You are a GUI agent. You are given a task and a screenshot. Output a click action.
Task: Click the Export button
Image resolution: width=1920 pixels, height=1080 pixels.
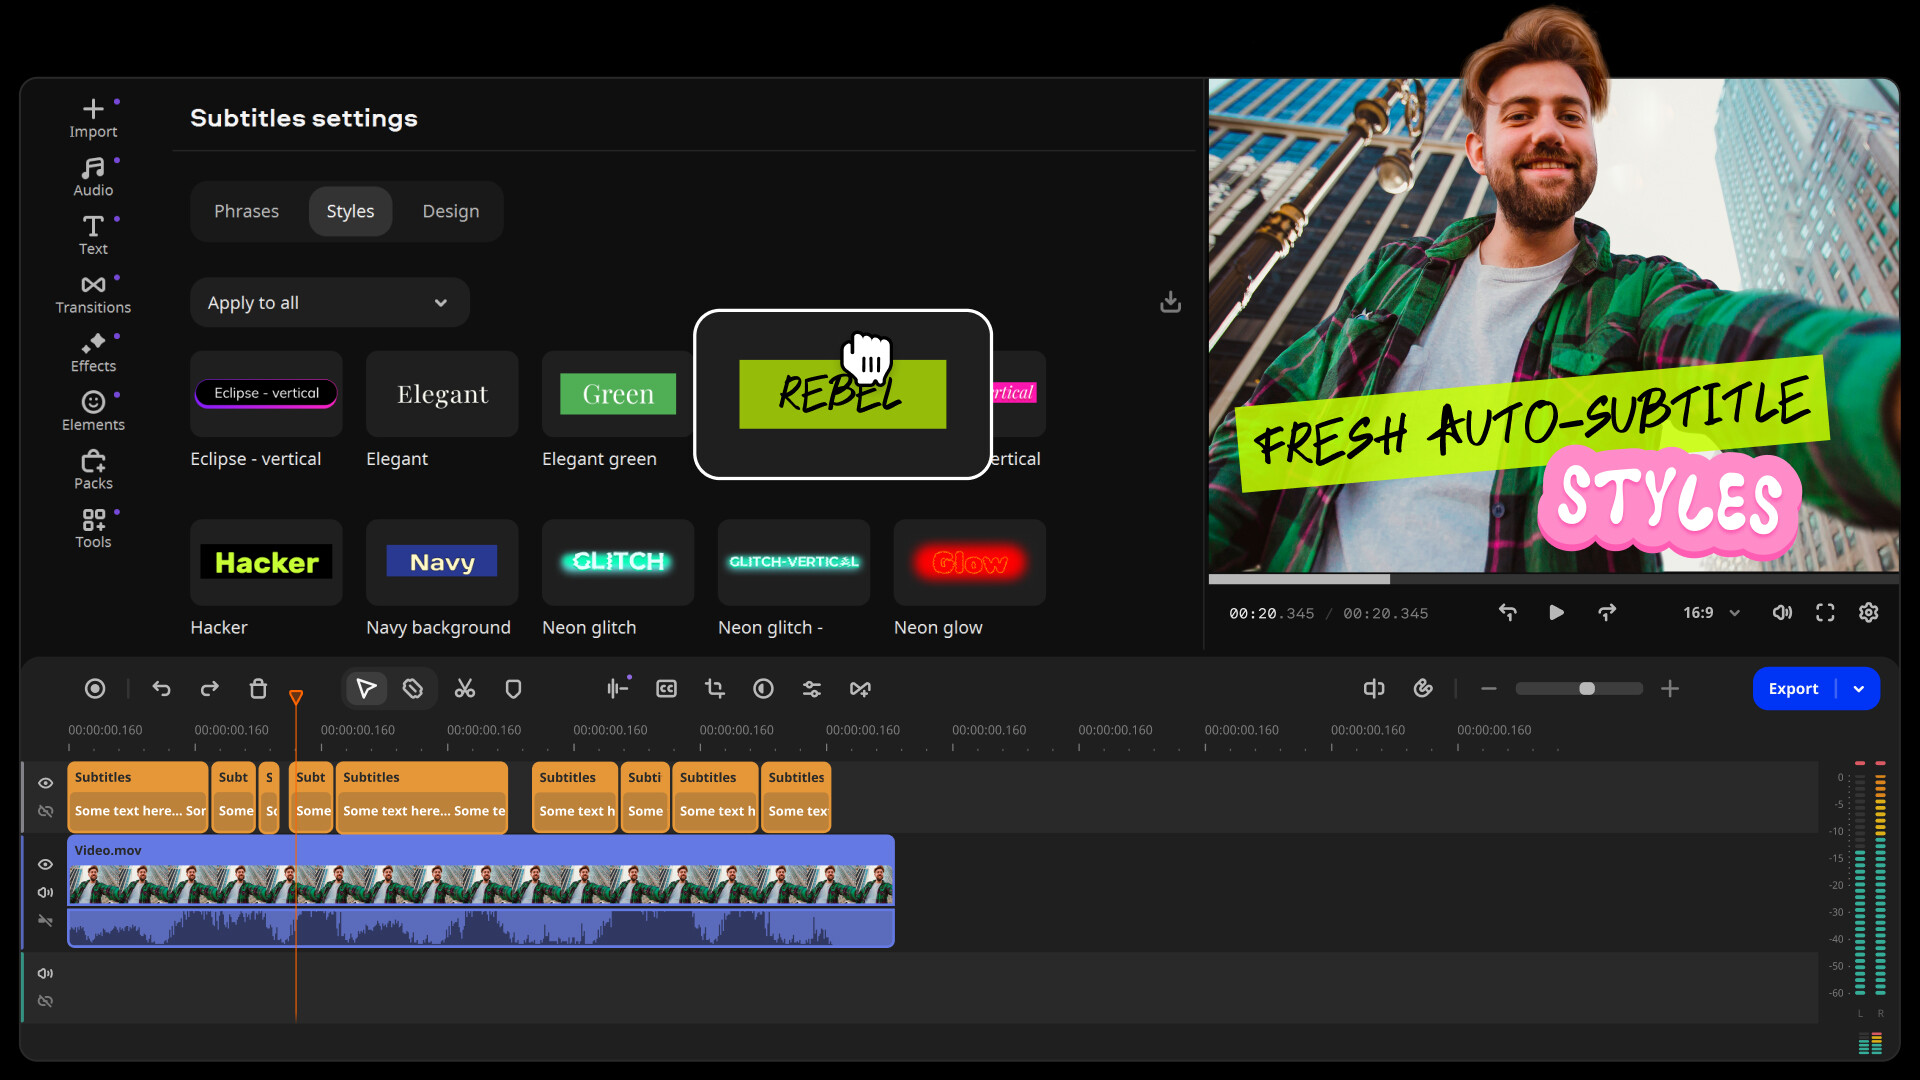point(1794,688)
